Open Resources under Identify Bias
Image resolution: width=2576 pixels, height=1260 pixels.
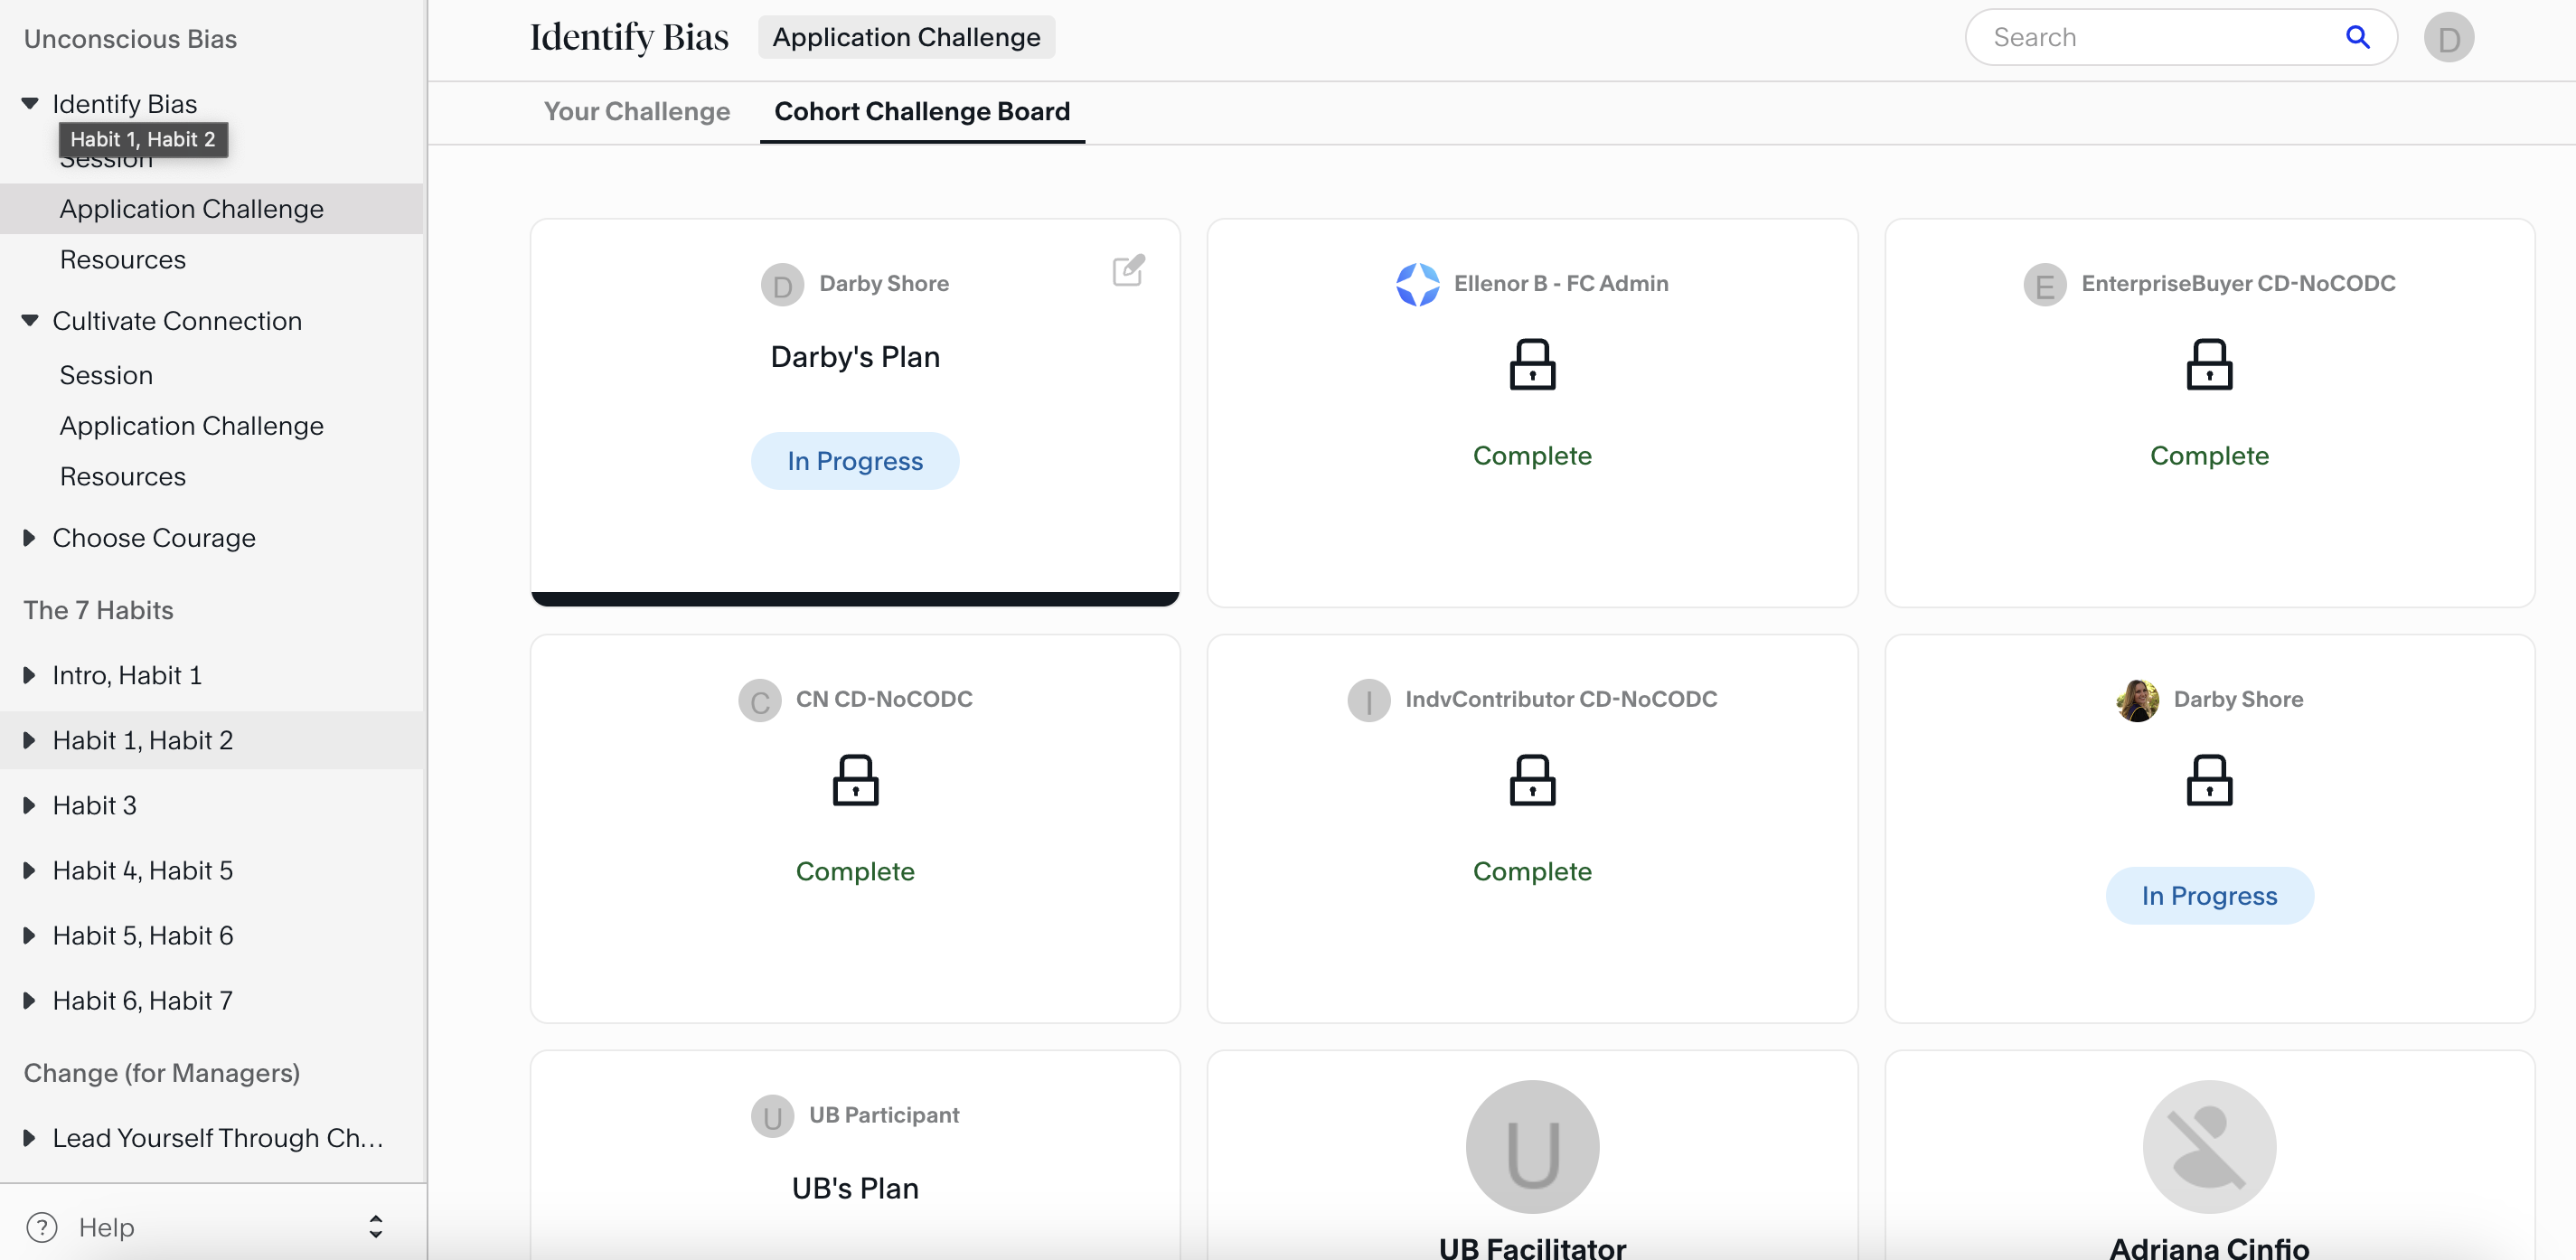tap(123, 260)
